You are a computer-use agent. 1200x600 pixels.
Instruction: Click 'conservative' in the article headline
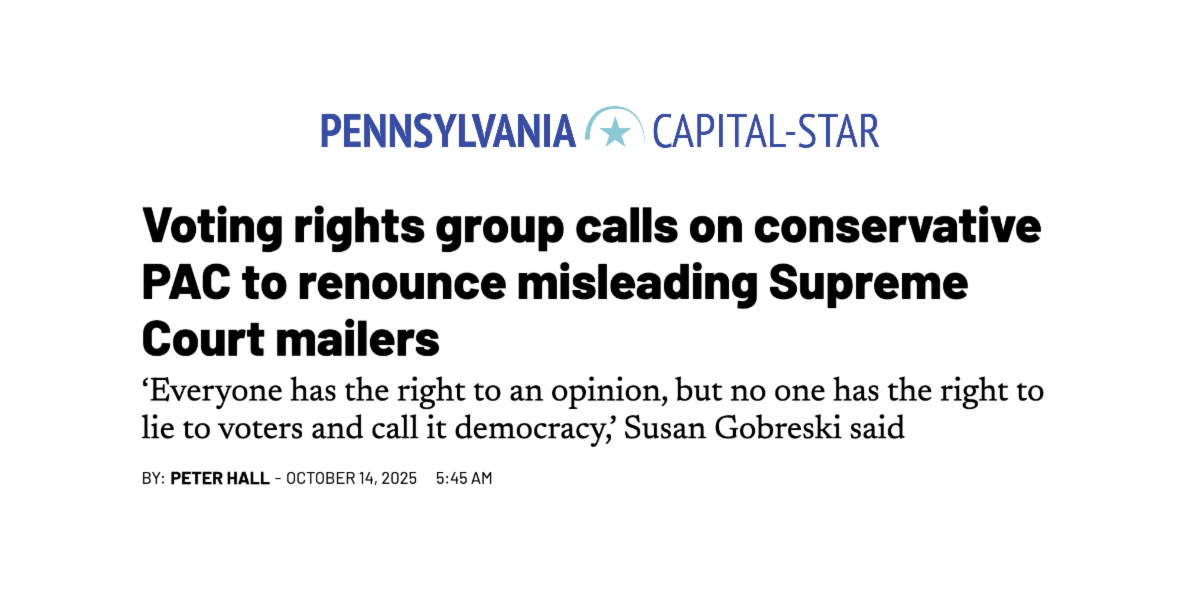pos(897,228)
